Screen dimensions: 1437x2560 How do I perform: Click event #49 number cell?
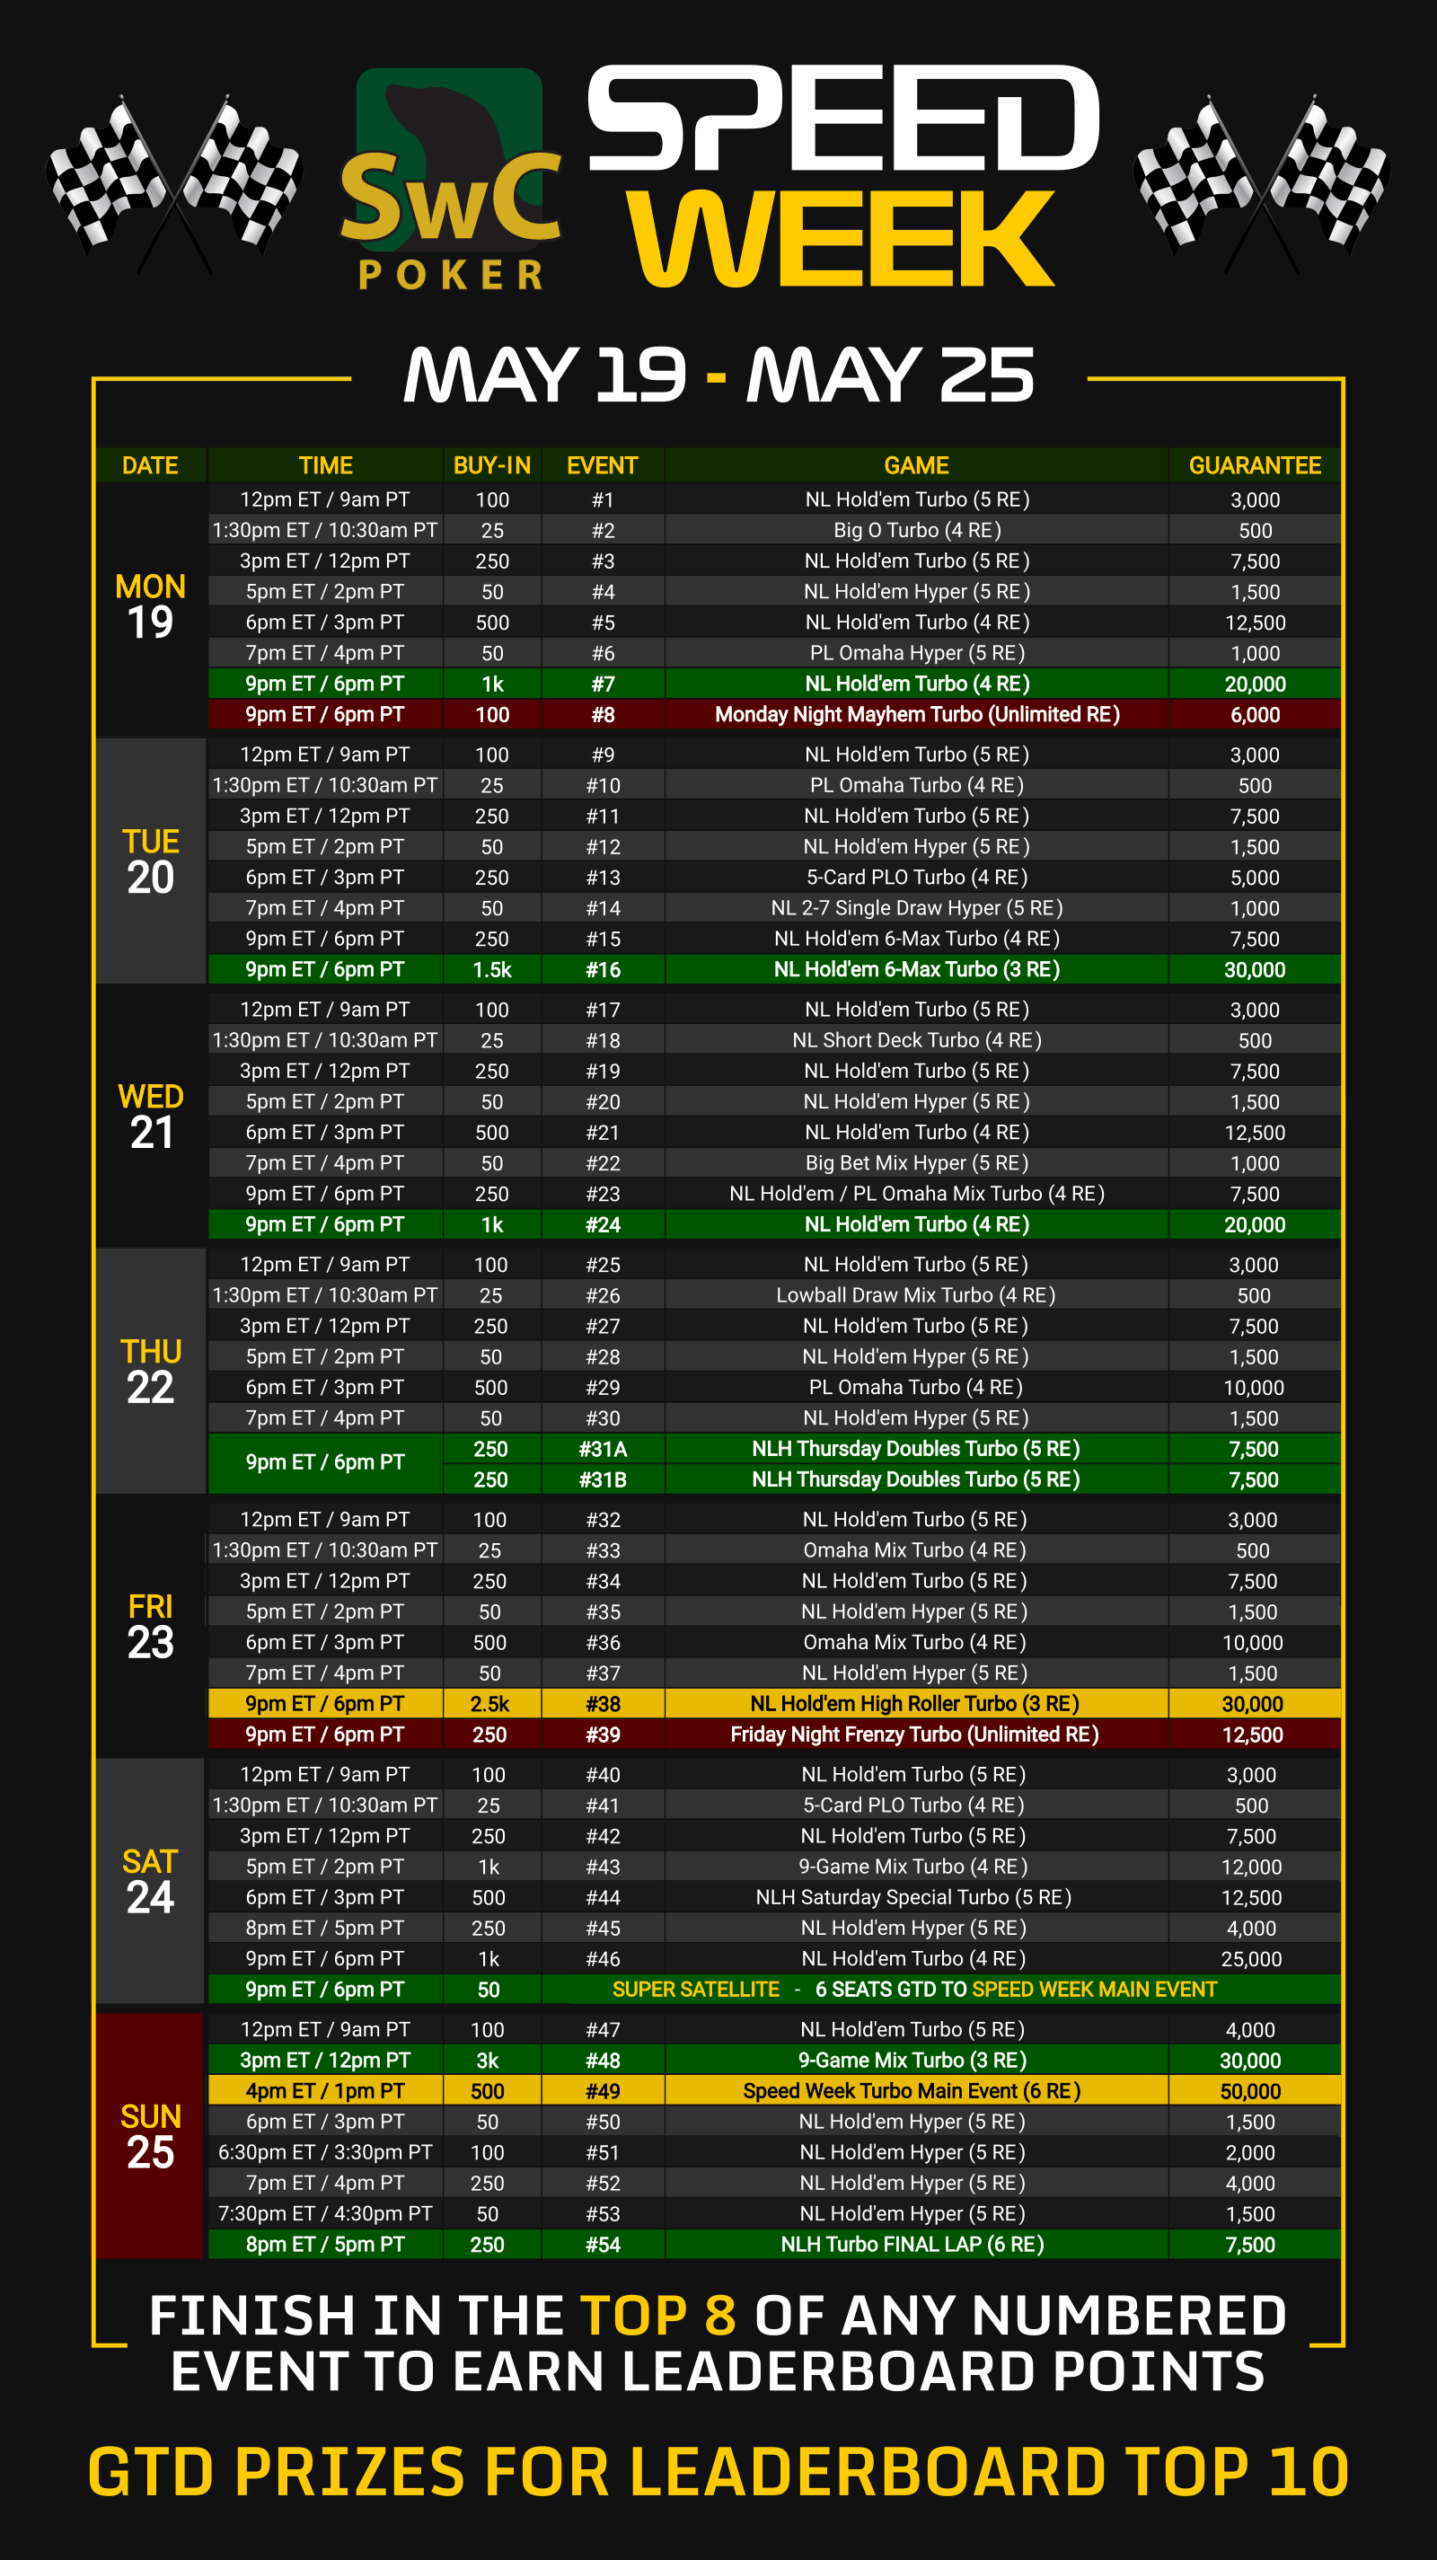602,2091
